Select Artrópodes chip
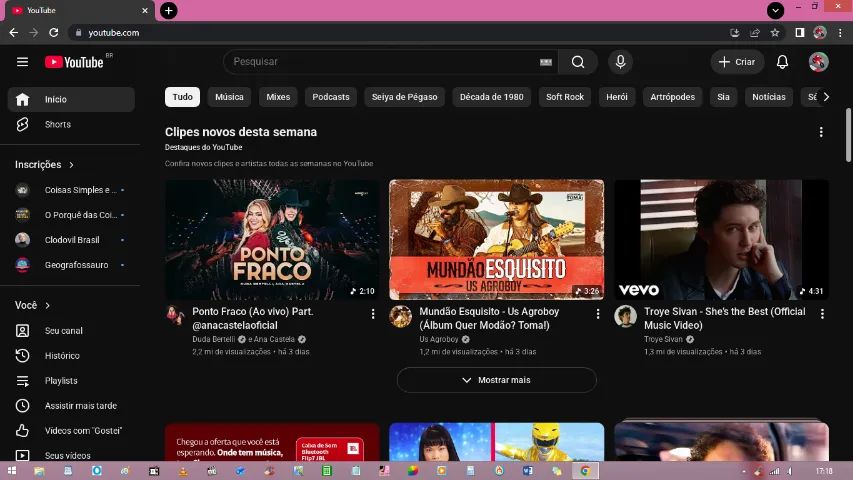853x480 pixels. [x=672, y=97]
